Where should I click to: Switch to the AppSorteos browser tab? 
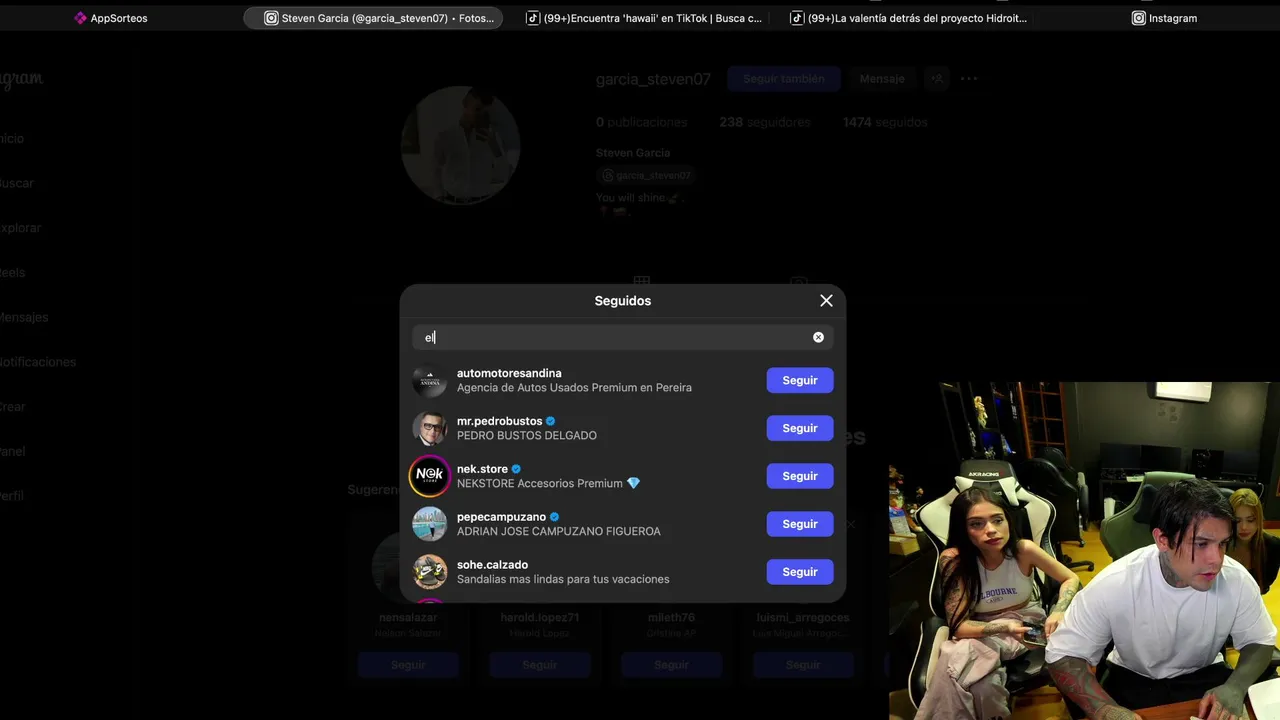(111, 18)
